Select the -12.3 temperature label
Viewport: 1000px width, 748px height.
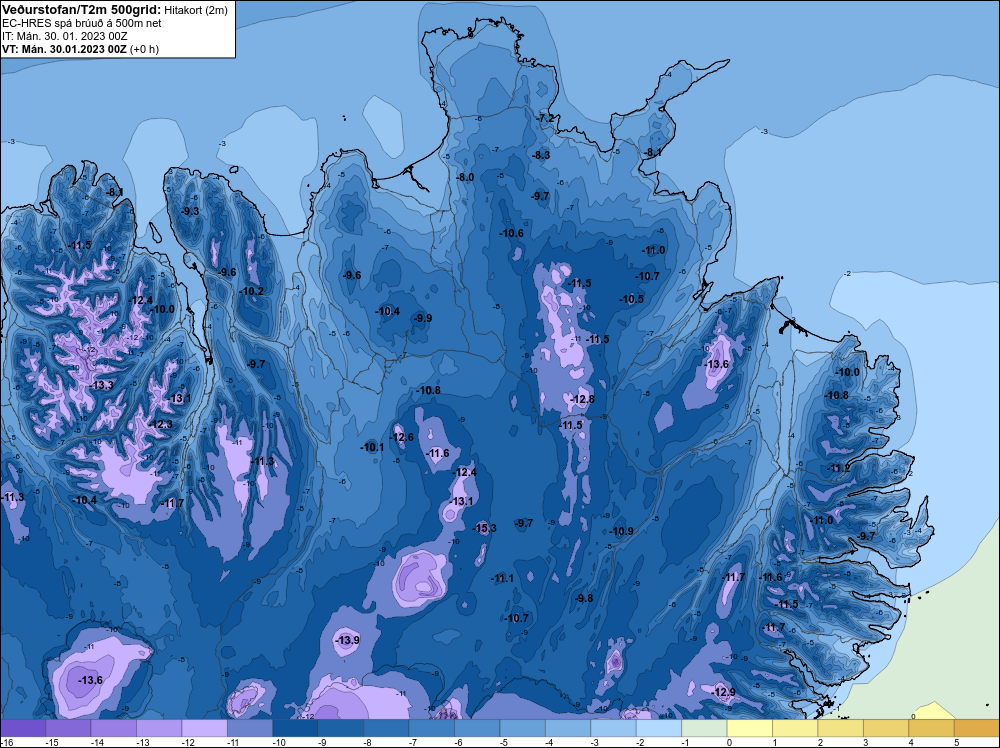160,425
